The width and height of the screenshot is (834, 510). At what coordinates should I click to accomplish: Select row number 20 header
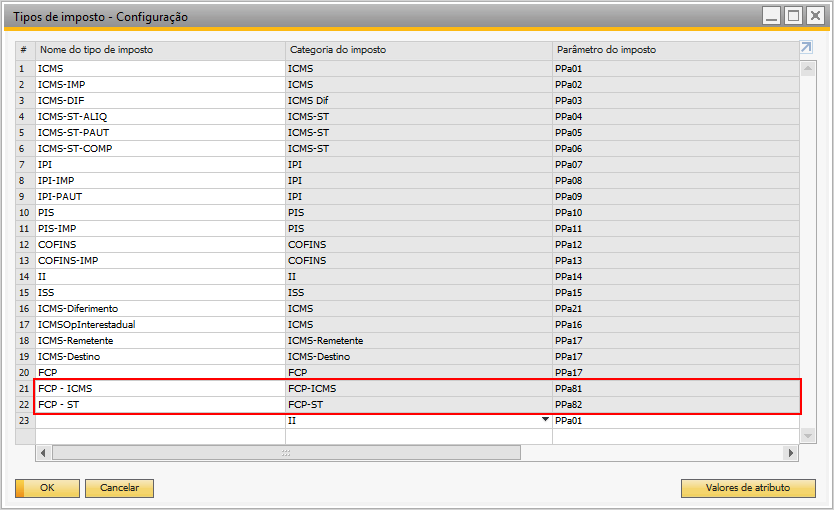tap(25, 372)
